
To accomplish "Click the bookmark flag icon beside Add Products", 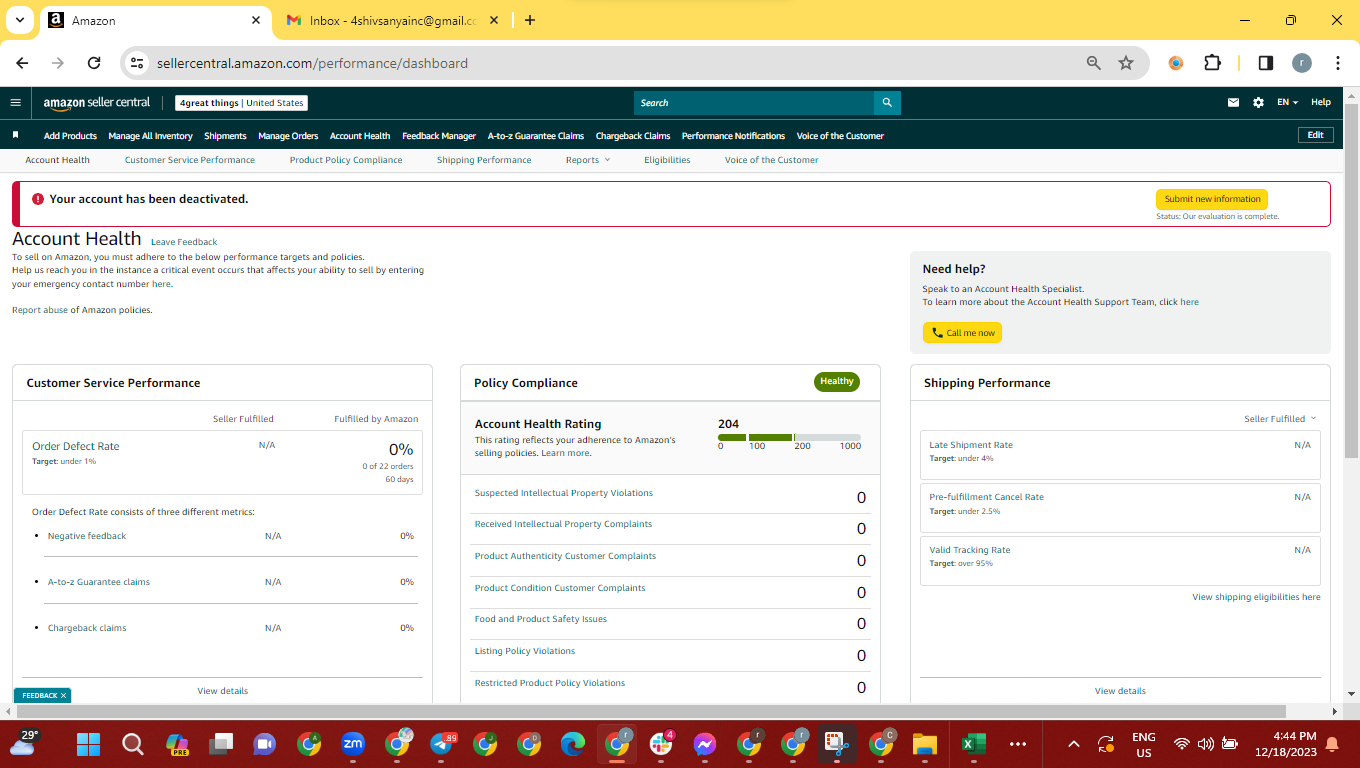I will [15, 135].
